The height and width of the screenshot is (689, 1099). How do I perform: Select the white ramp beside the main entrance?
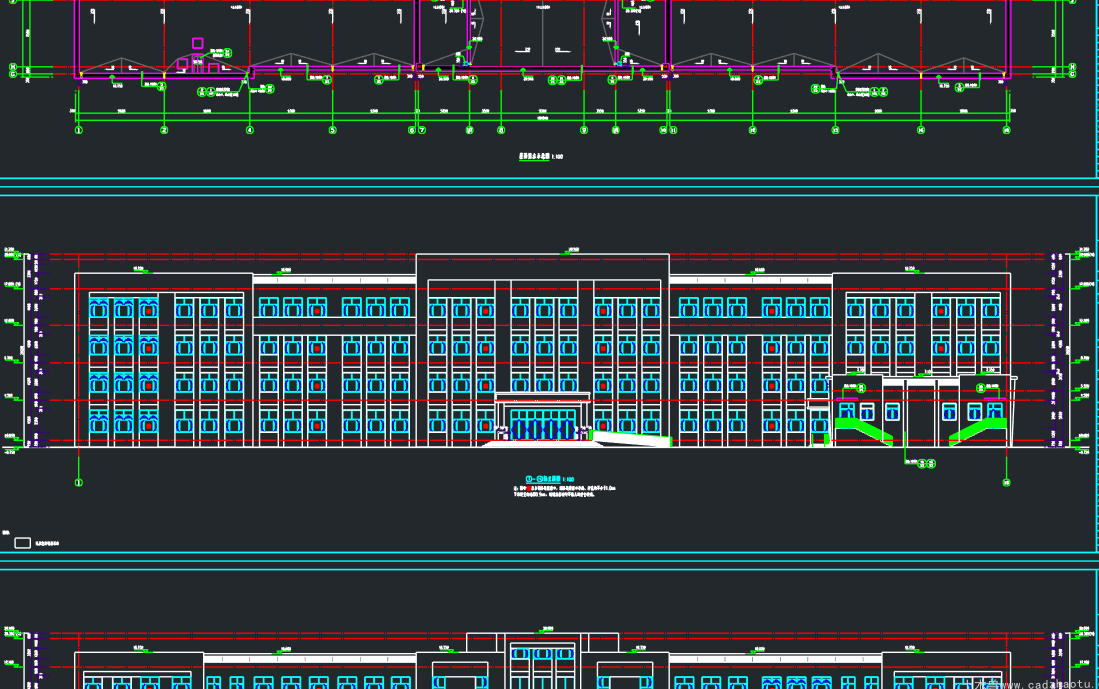point(631,439)
